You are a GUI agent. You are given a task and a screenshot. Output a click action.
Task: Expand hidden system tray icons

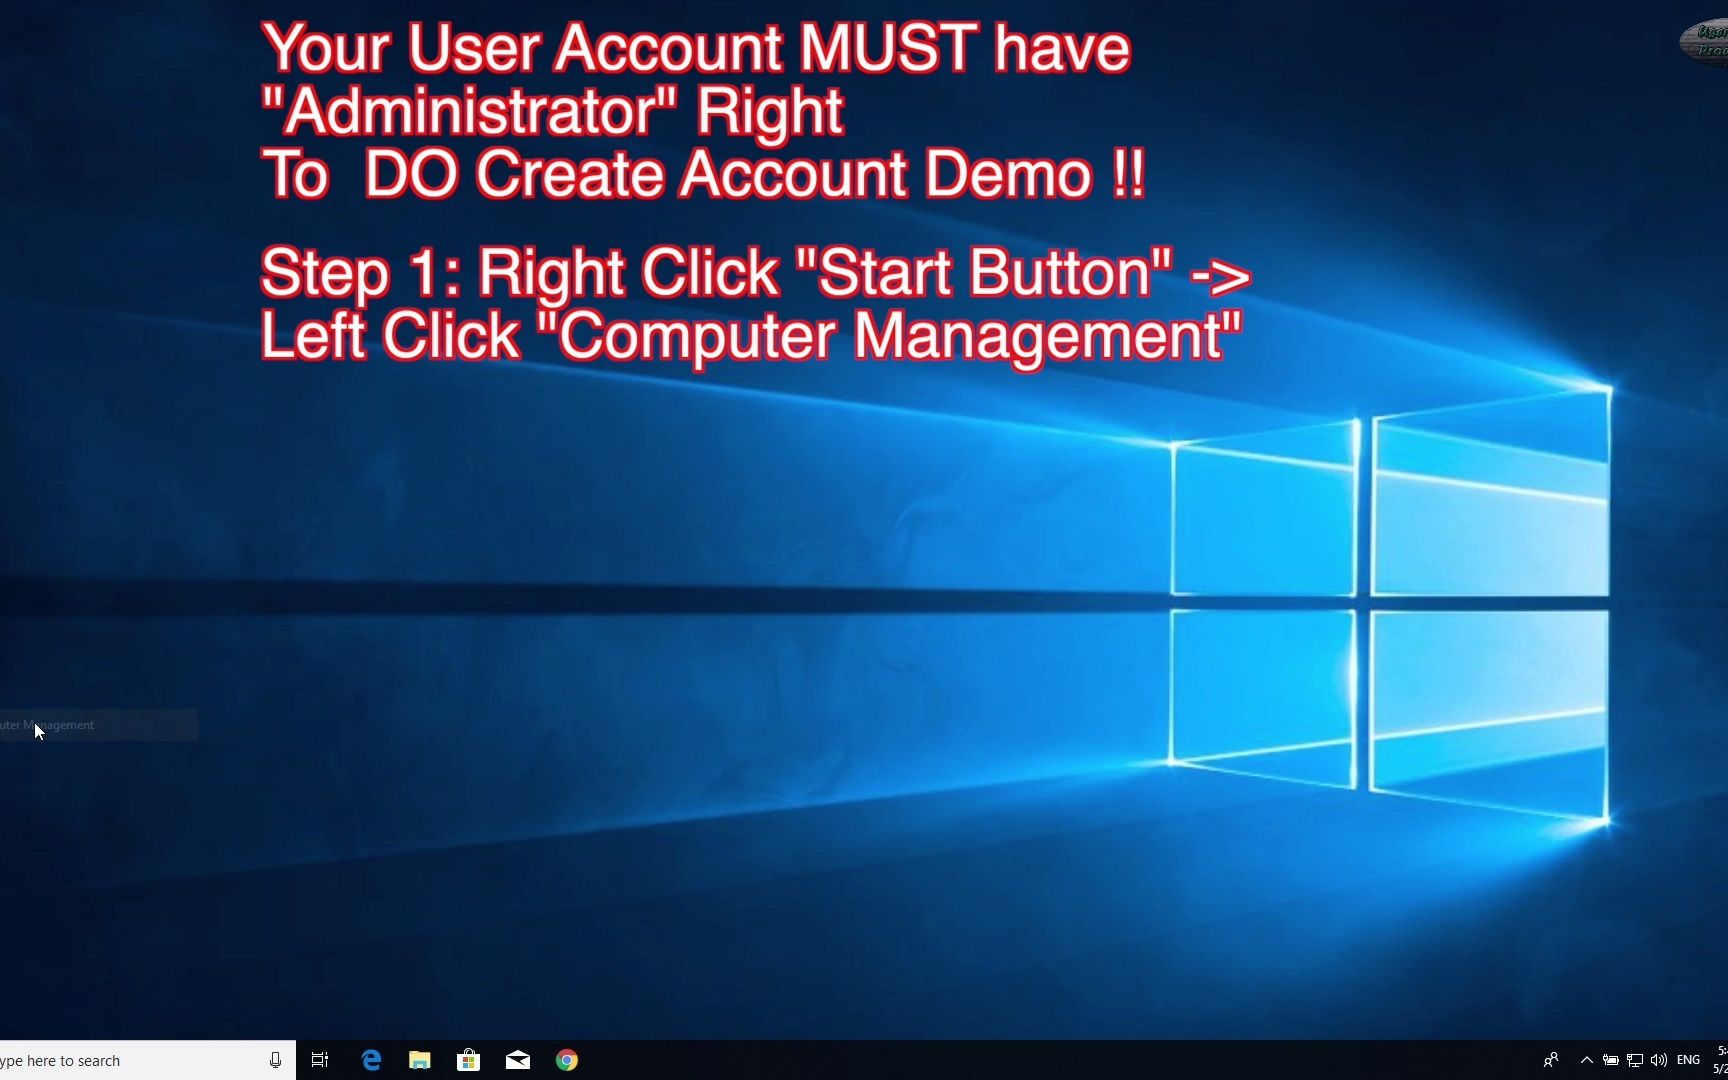pos(1587,1060)
